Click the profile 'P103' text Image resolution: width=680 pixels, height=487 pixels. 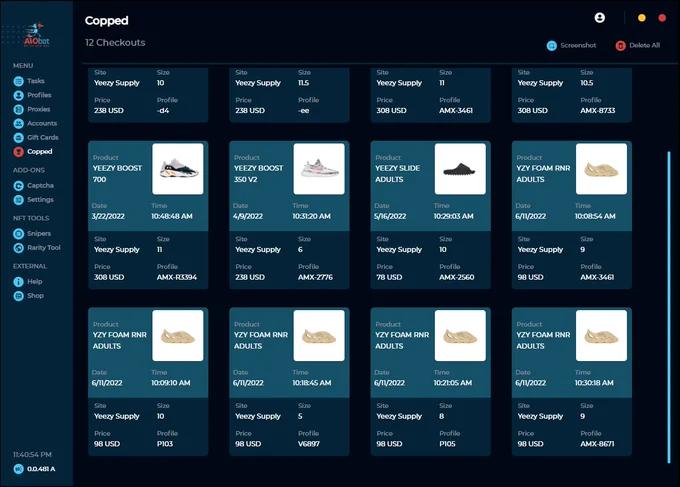(165, 444)
